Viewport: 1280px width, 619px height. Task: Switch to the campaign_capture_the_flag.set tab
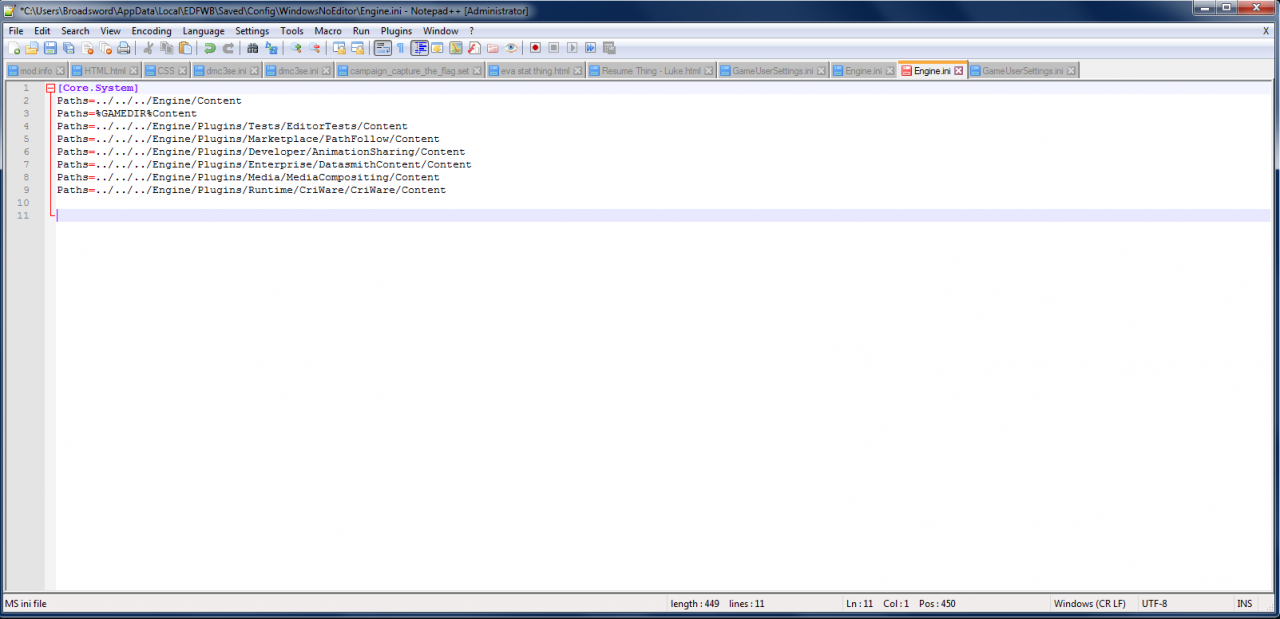410,71
